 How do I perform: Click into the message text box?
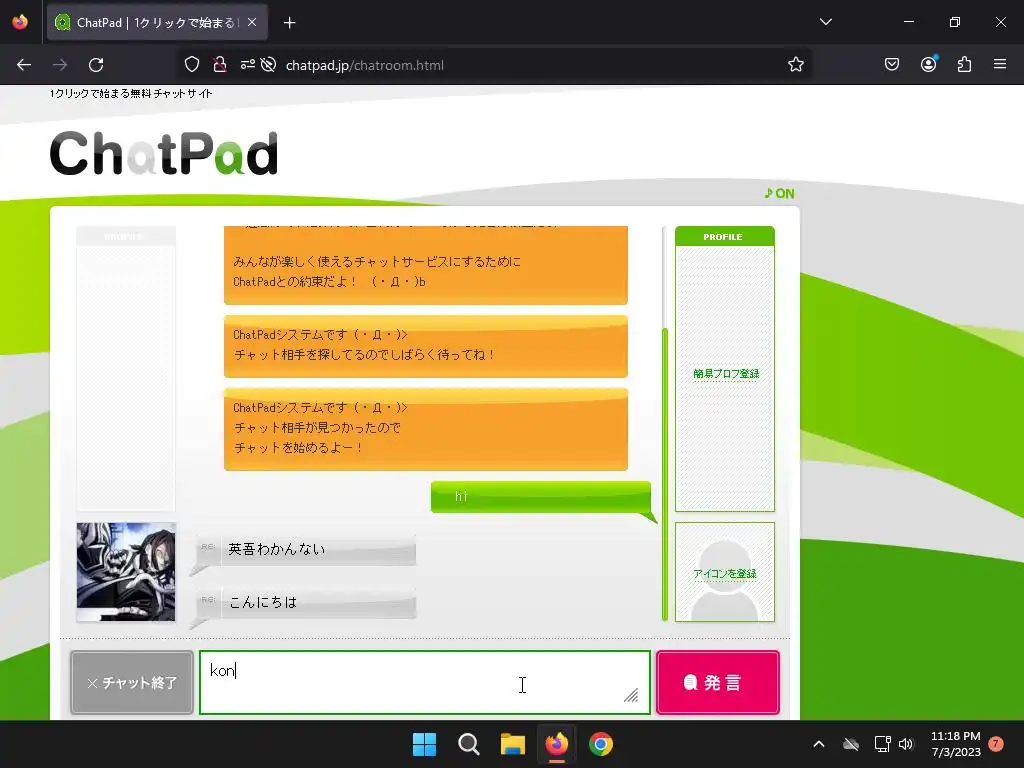click(x=425, y=682)
